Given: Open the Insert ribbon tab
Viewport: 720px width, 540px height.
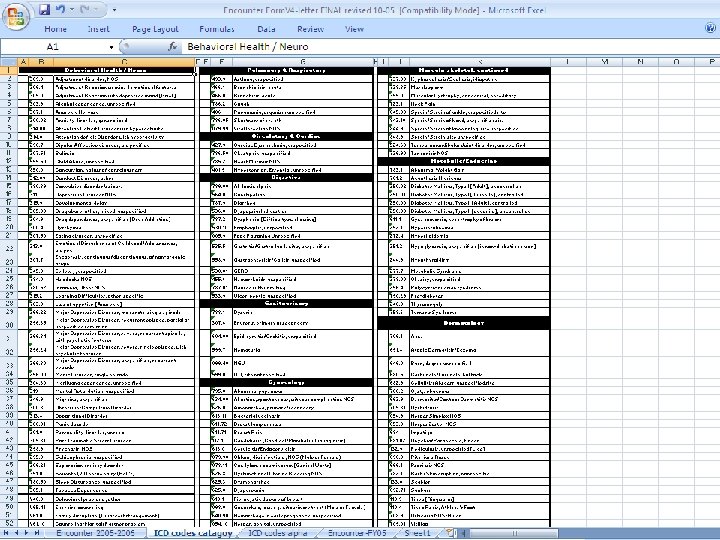Looking at the screenshot, I should 98,29.
